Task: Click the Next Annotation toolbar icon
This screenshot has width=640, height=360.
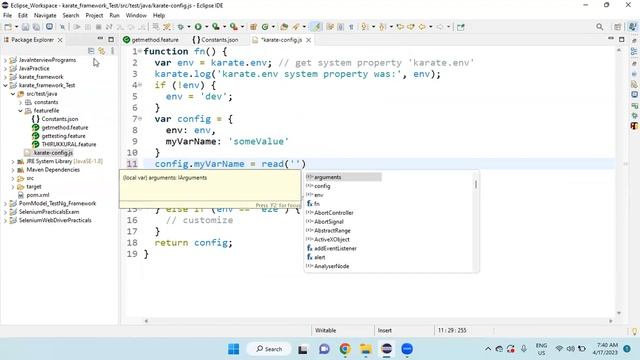Action: pyautogui.click(x=365, y=27)
